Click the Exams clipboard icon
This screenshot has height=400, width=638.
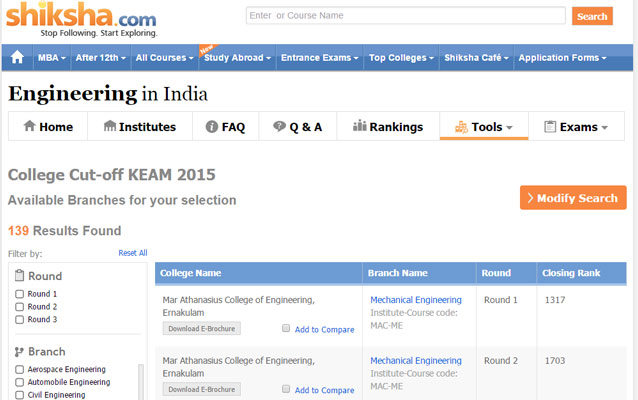(550, 127)
